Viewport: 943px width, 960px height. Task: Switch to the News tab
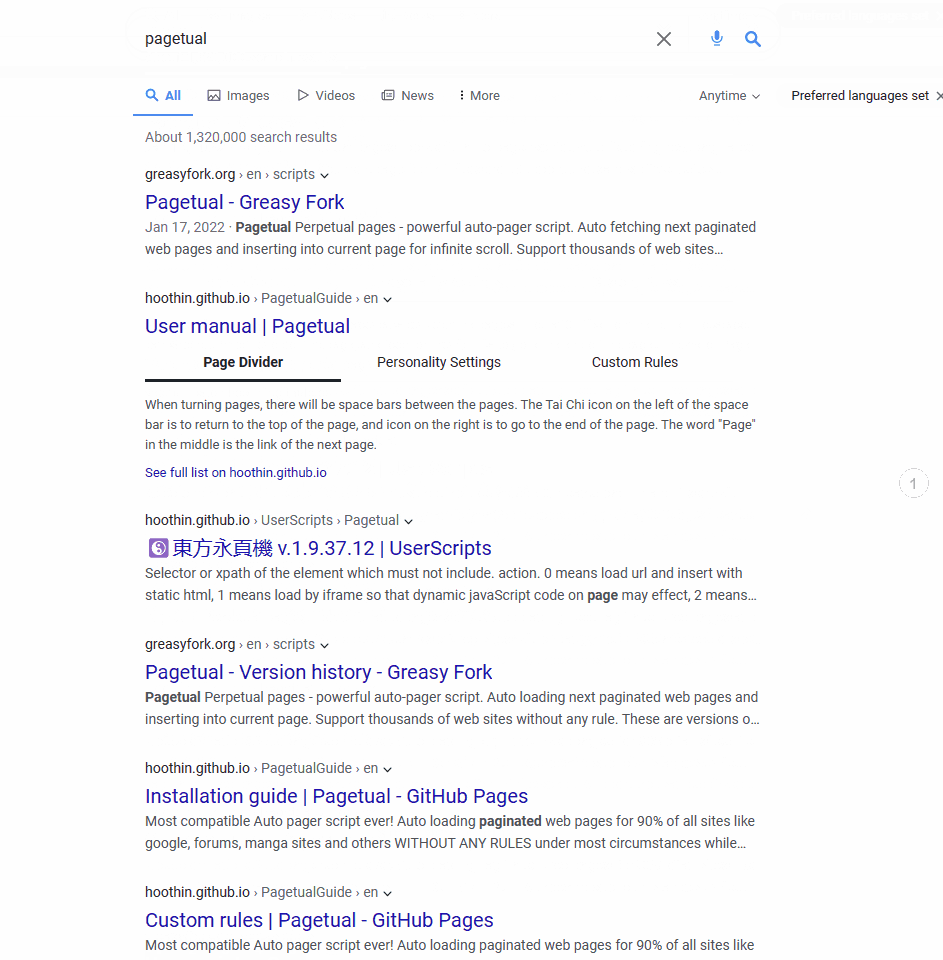[x=407, y=96]
